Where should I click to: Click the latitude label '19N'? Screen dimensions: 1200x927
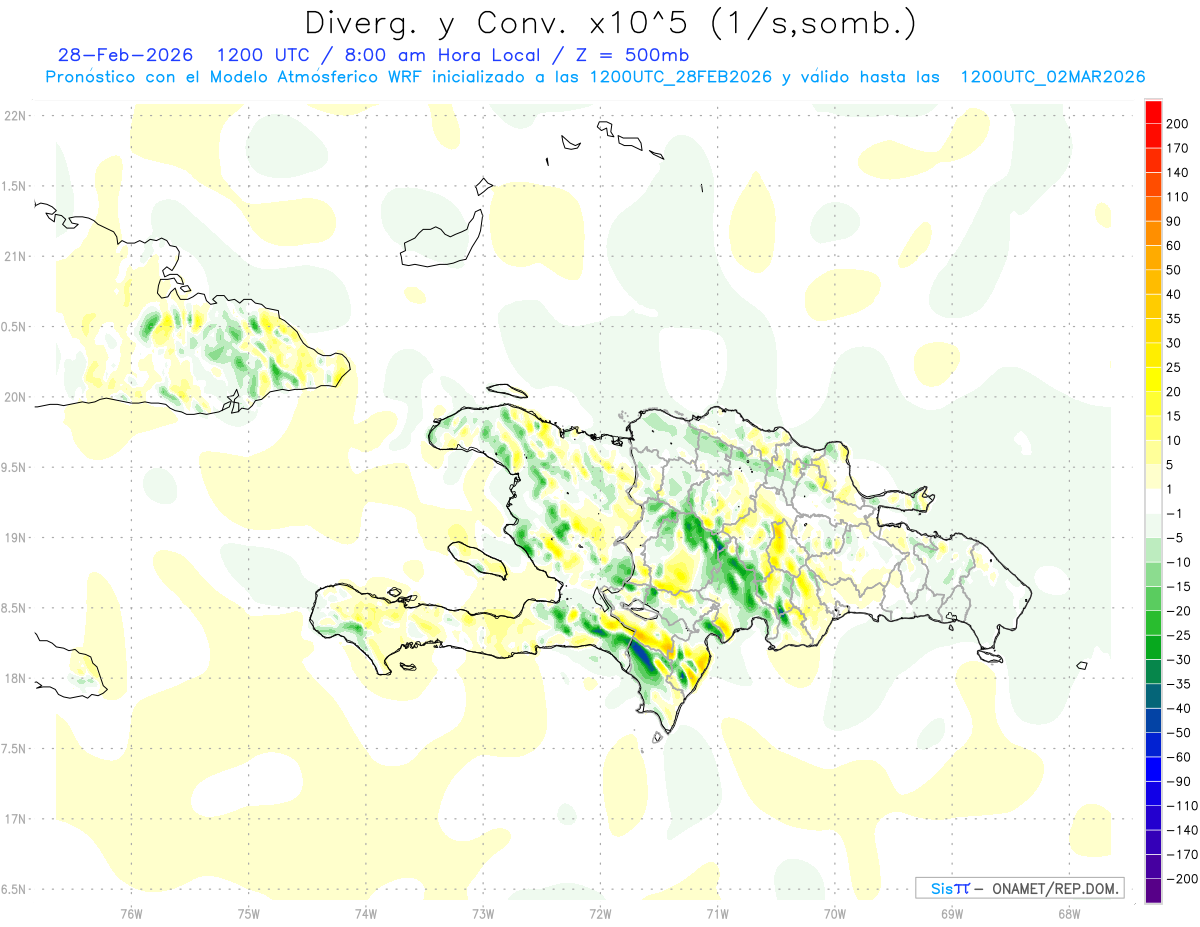(14, 537)
